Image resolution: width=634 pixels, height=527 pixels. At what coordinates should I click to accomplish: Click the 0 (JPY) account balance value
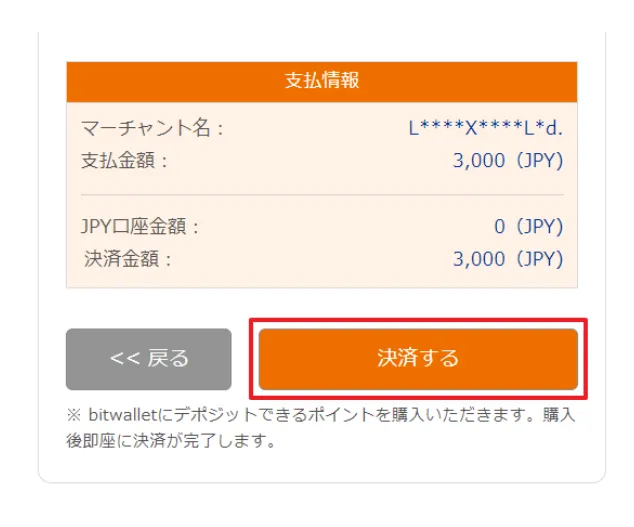[x=529, y=227]
